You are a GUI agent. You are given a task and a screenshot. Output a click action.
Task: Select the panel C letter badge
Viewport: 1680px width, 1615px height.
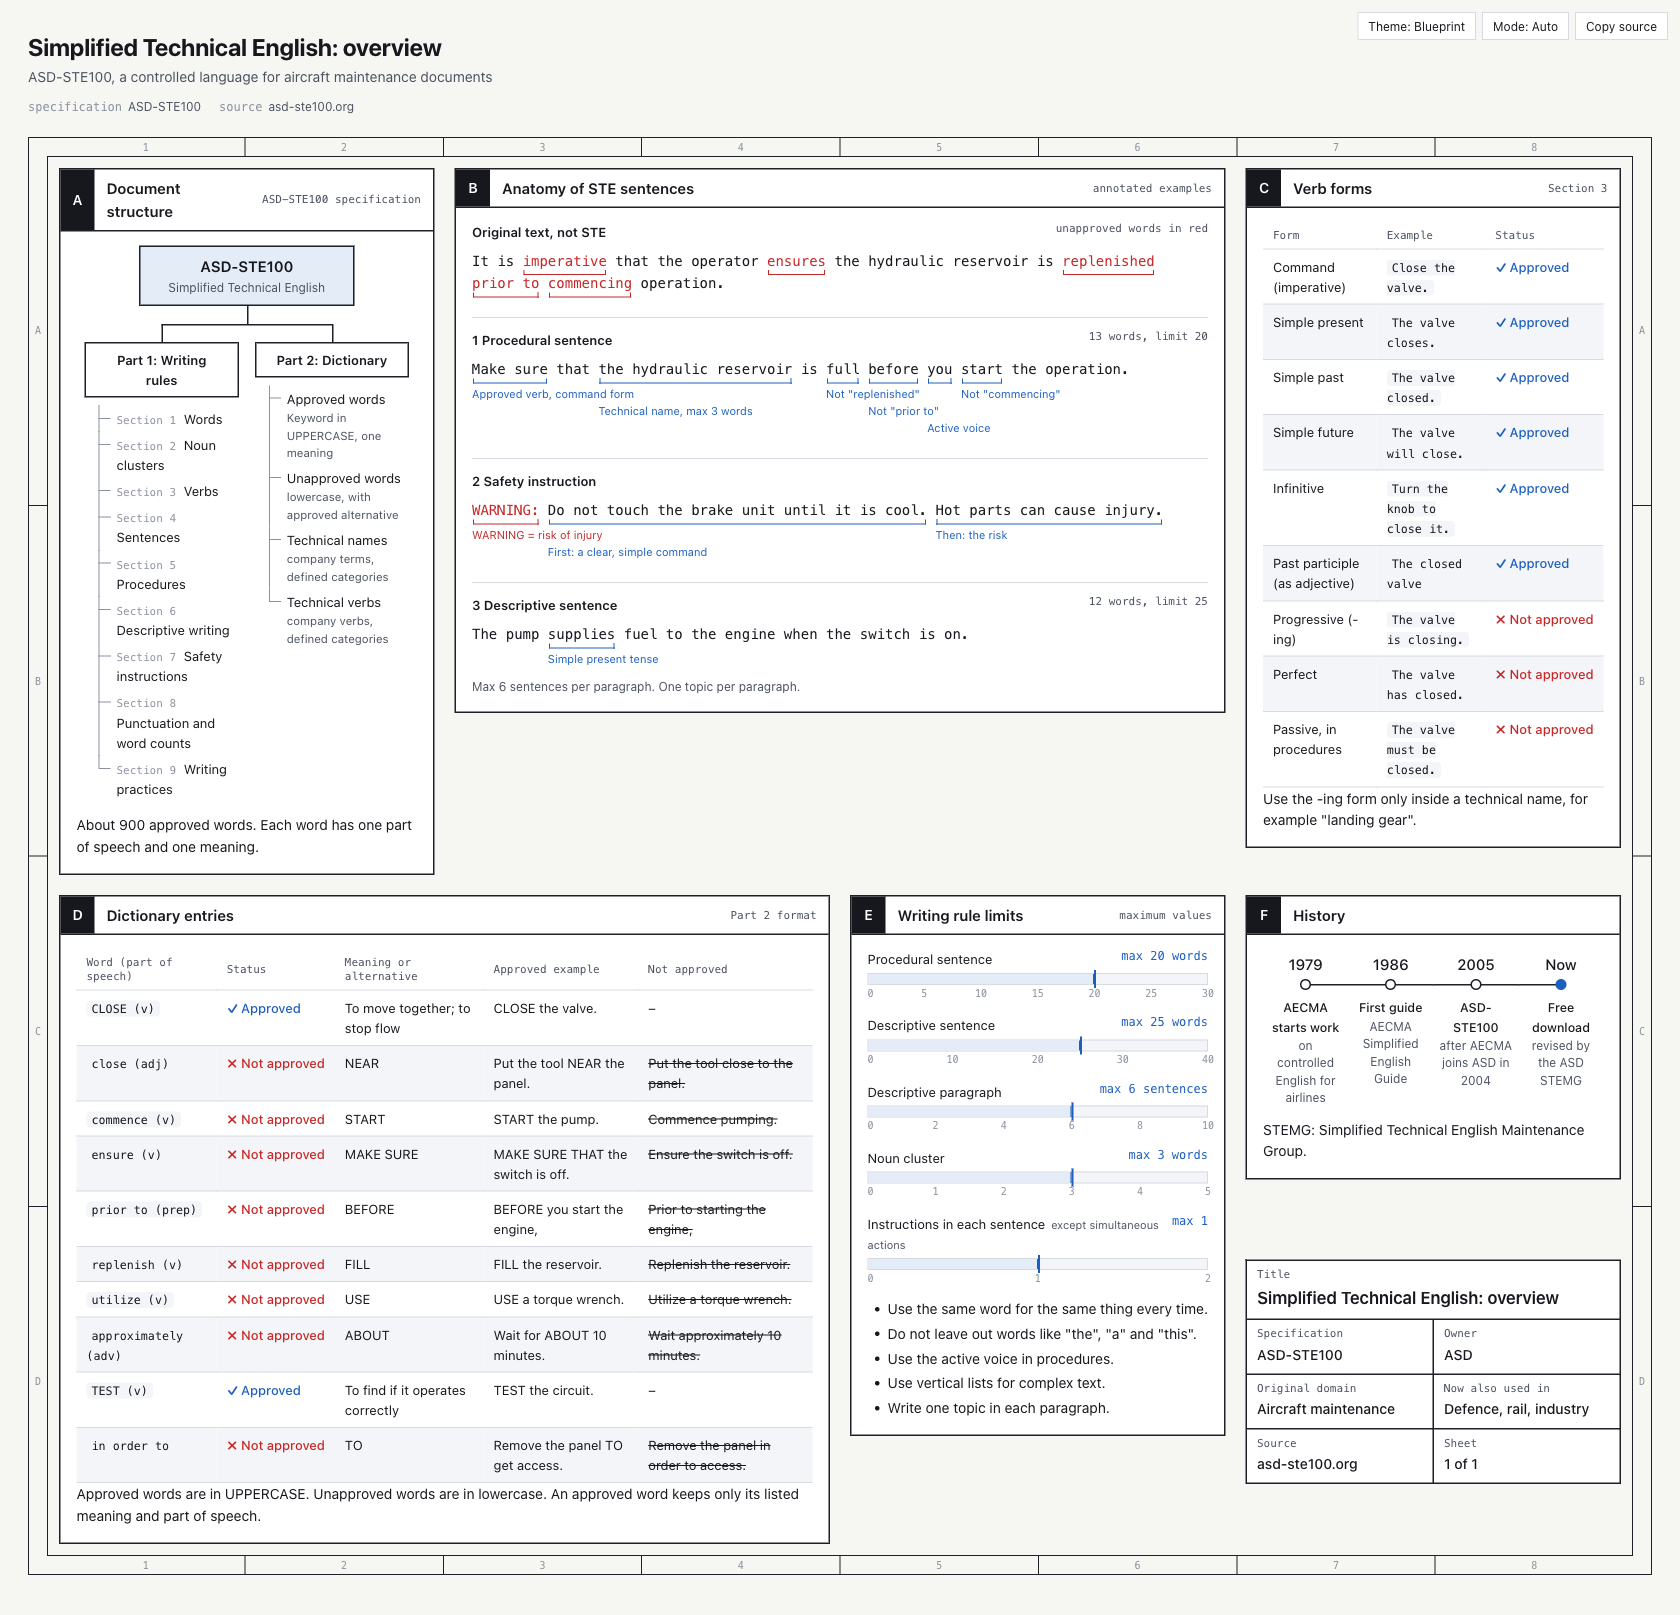(1264, 188)
